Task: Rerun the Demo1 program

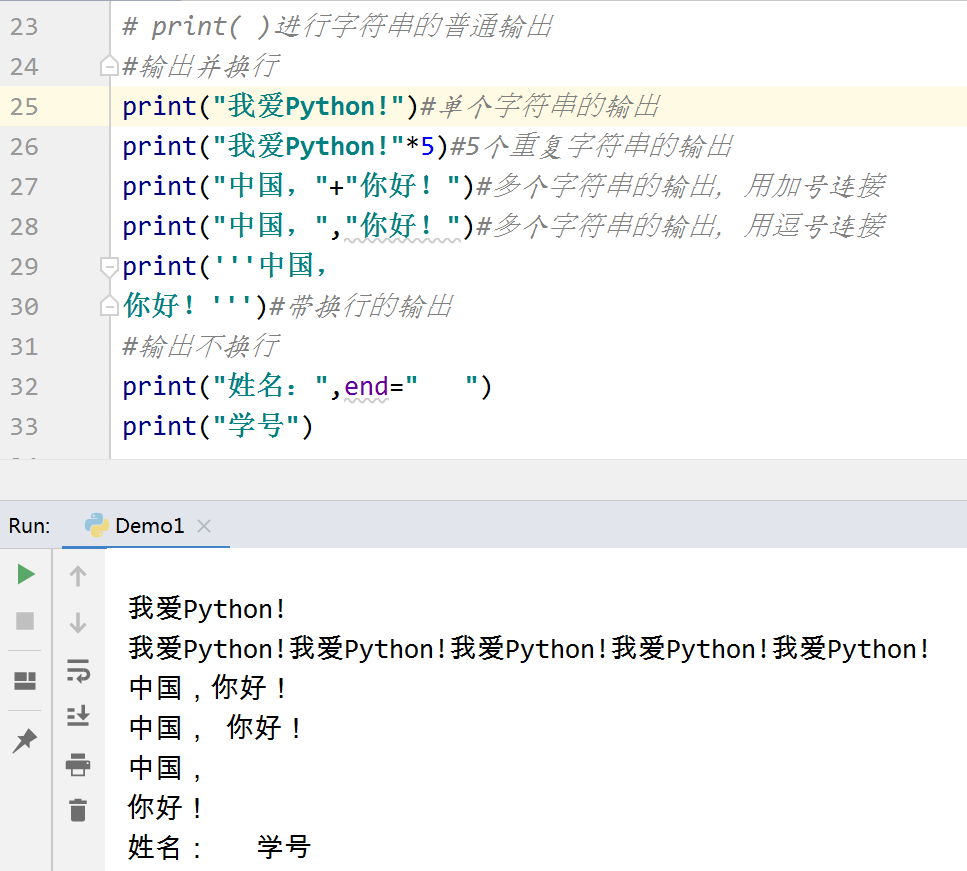Action: [25, 574]
